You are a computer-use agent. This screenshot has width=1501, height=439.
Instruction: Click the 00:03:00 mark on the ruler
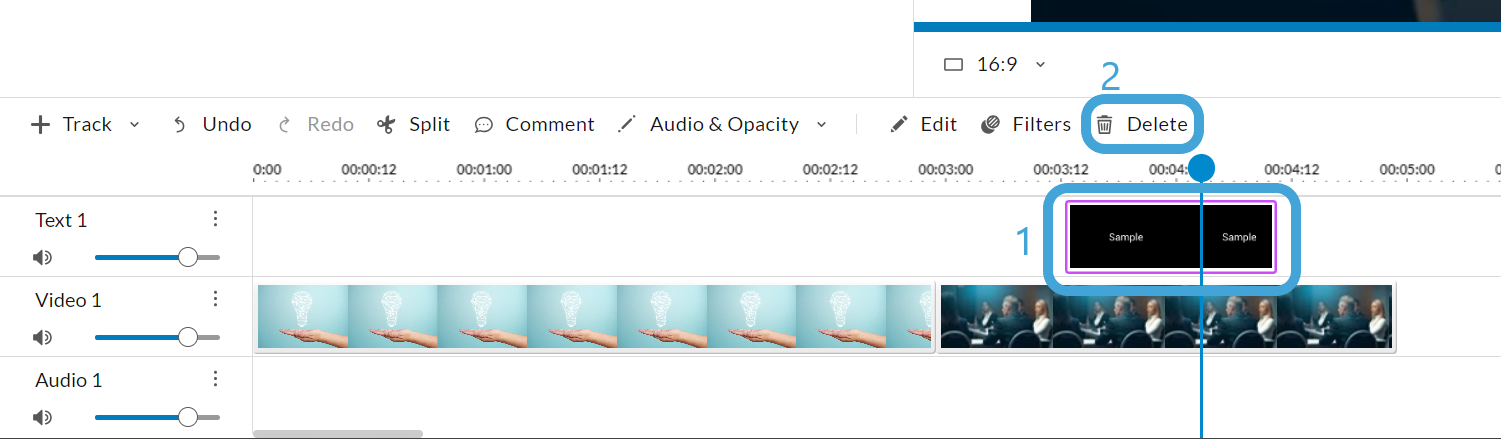(946, 170)
